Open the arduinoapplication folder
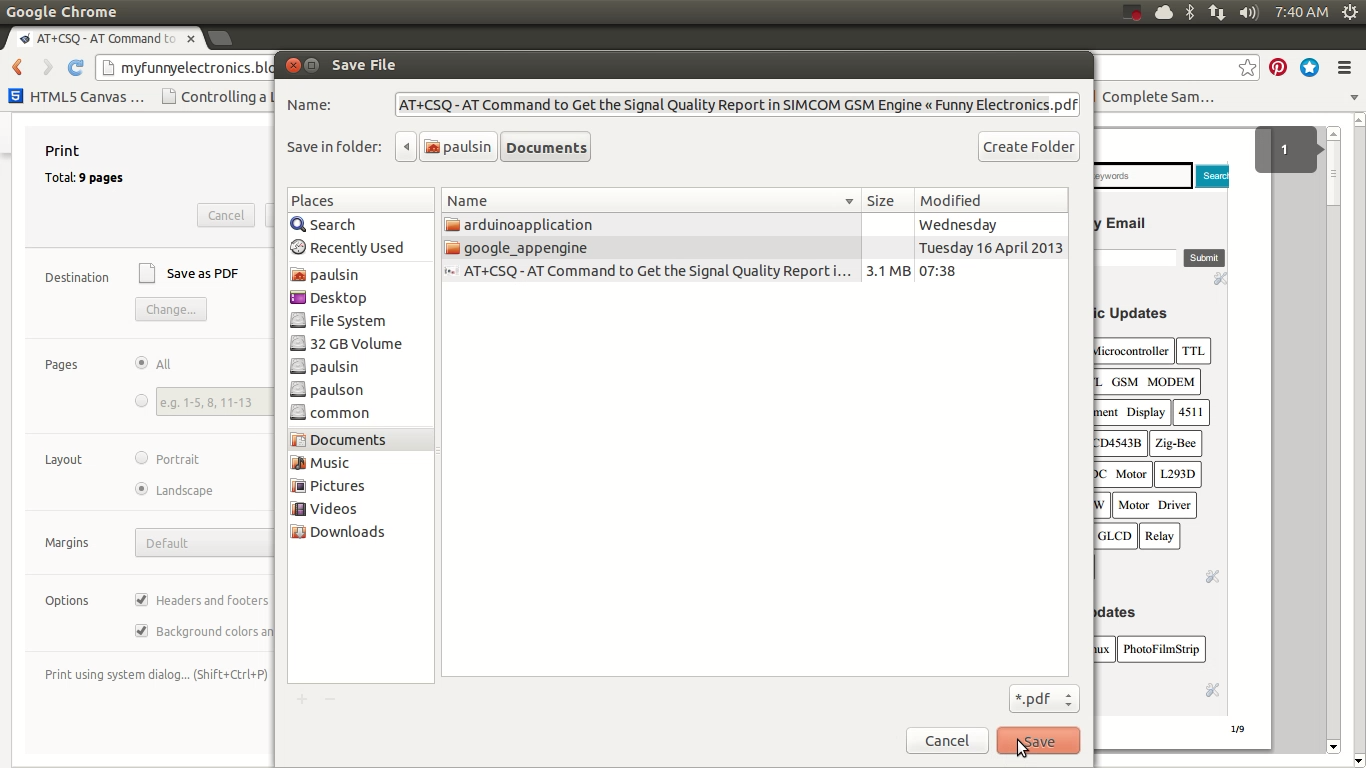Image resolution: width=1366 pixels, height=768 pixels. click(754, 225)
